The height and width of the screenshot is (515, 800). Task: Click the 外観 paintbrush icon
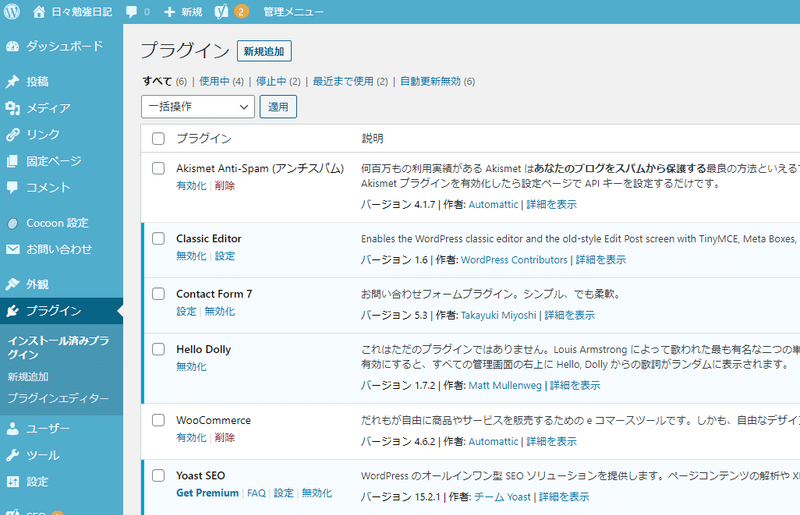(13, 284)
